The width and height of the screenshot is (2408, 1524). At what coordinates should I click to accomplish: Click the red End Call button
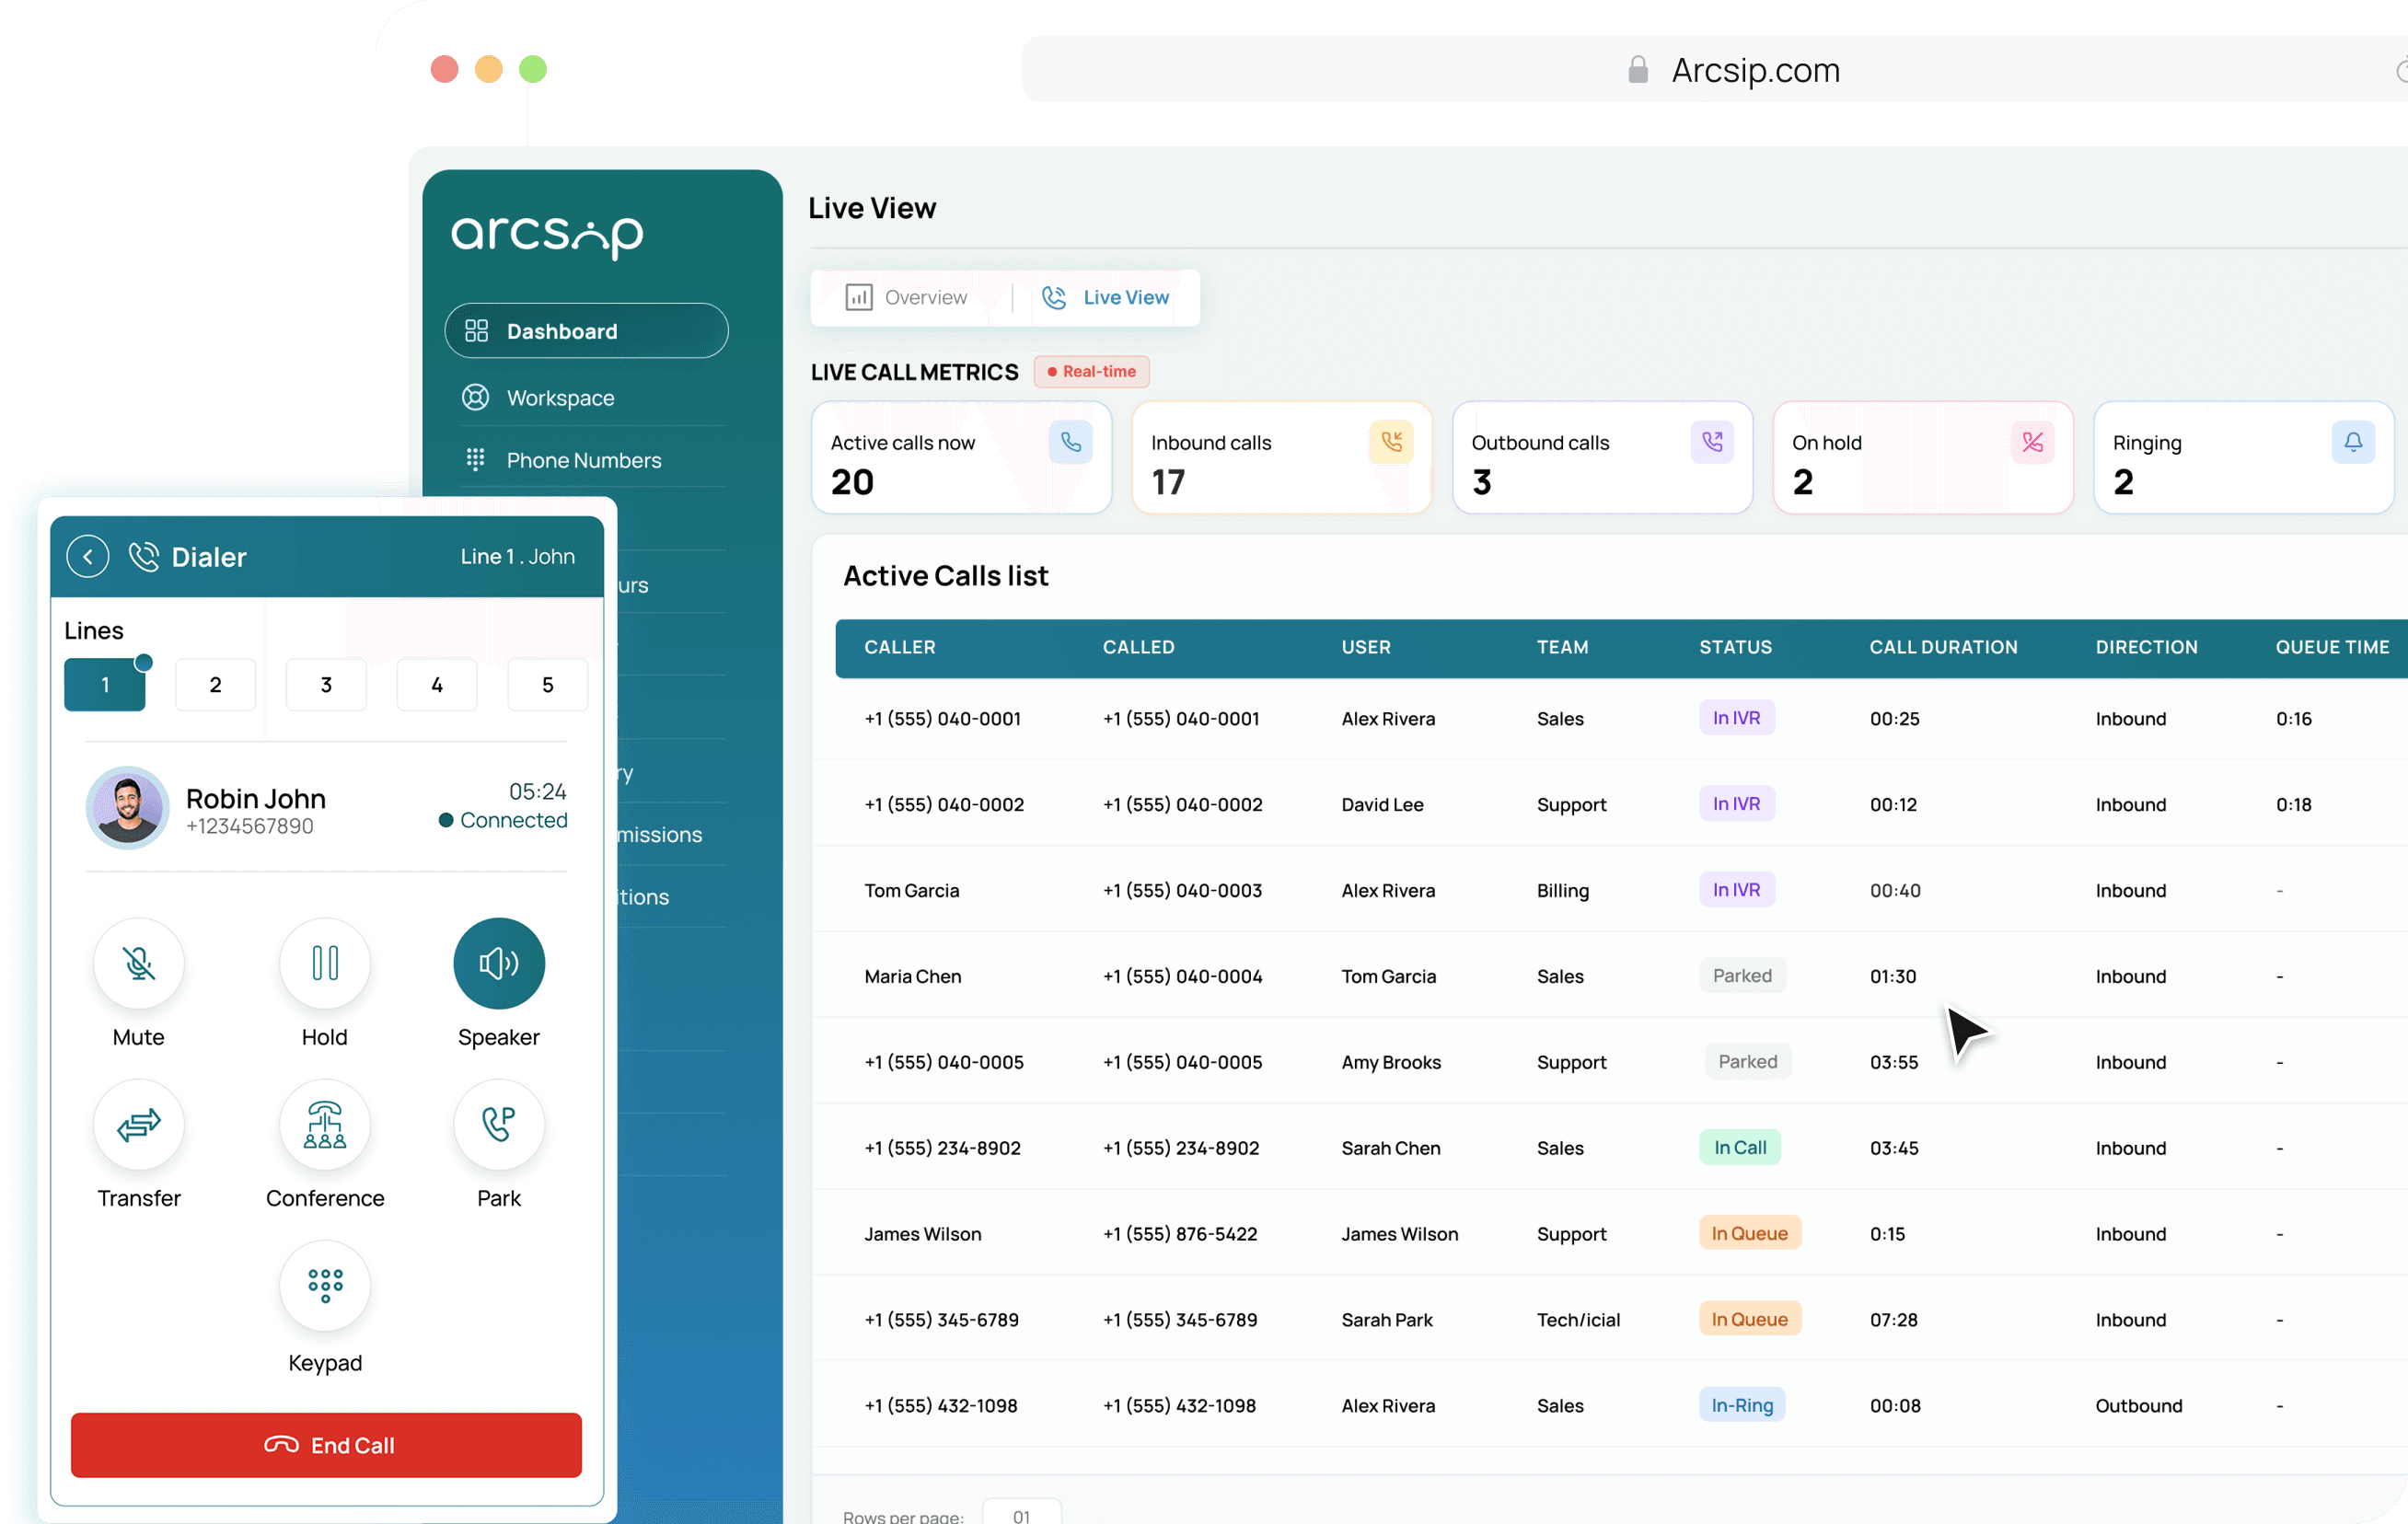pyautogui.click(x=326, y=1444)
